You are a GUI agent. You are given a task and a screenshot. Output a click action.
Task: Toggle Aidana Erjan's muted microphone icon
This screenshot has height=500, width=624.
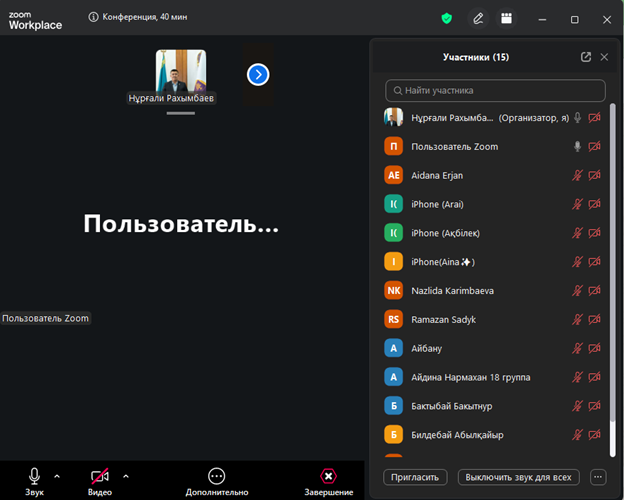(577, 175)
